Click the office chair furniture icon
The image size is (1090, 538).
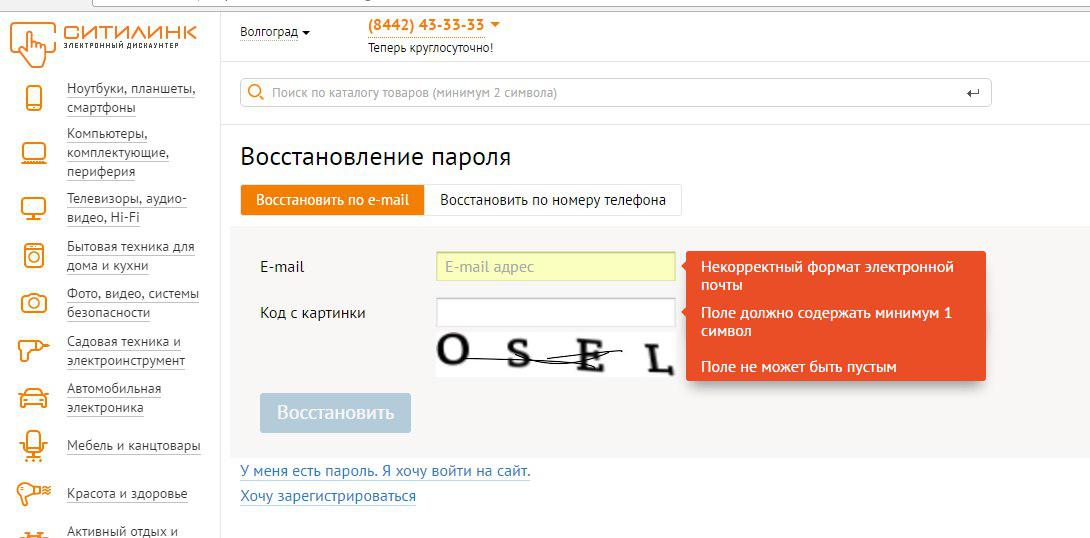tap(34, 446)
